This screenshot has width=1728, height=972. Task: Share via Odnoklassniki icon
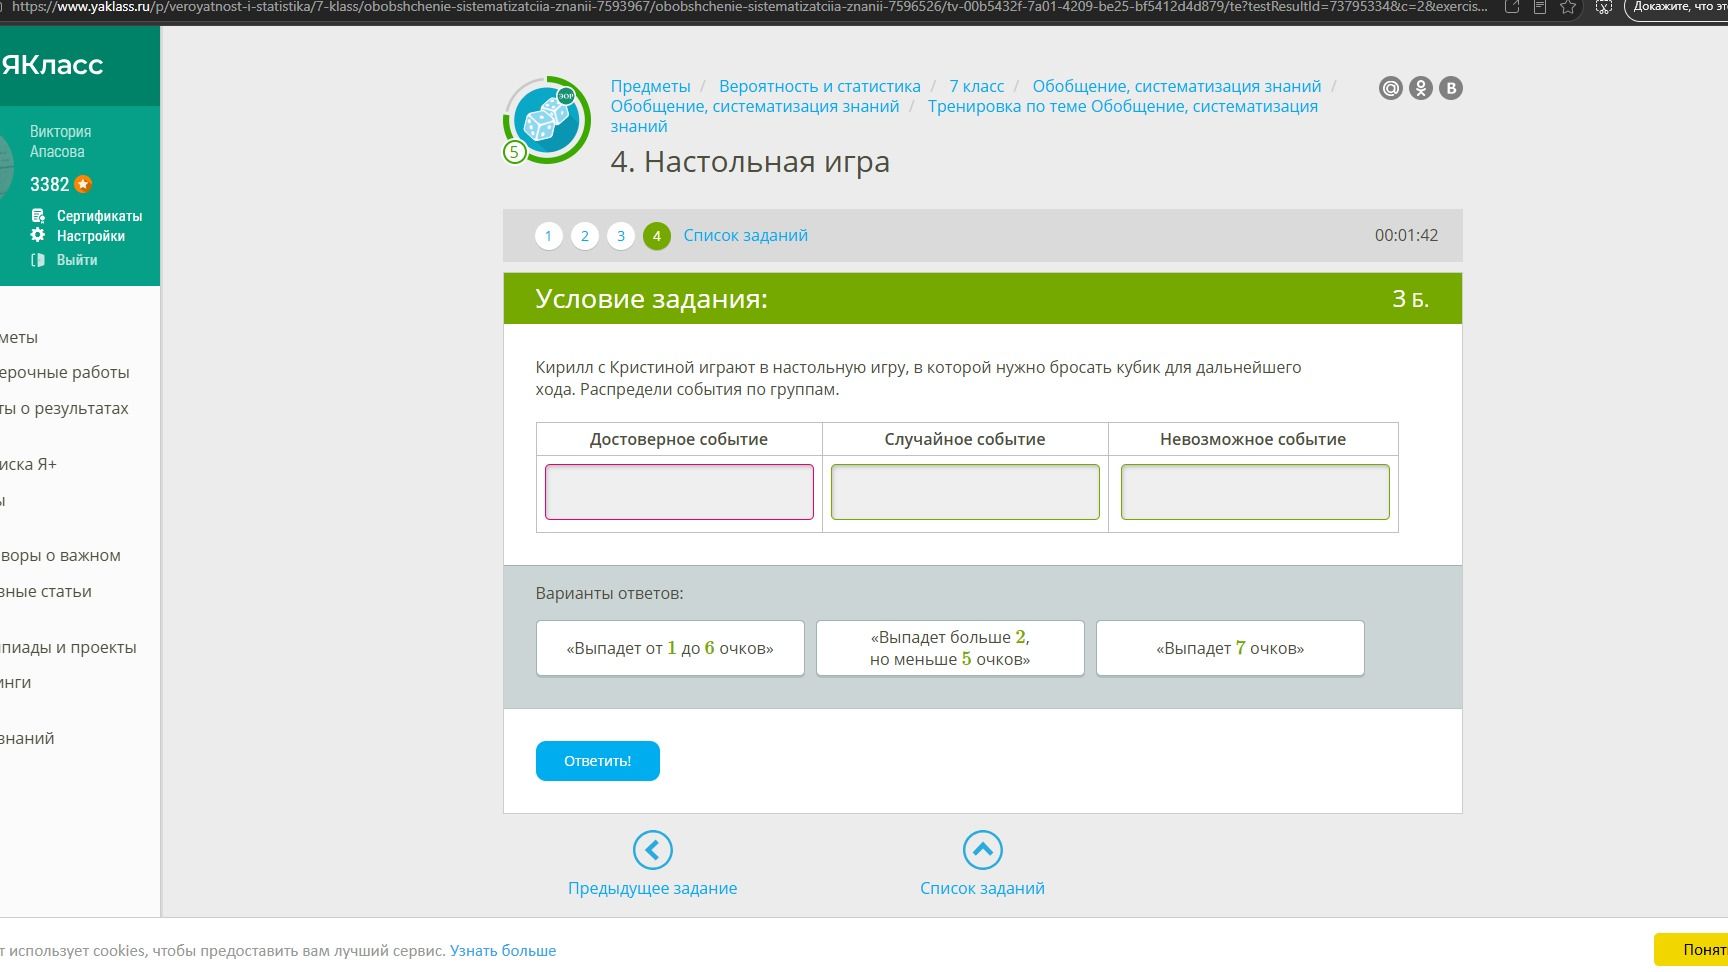[1420, 88]
